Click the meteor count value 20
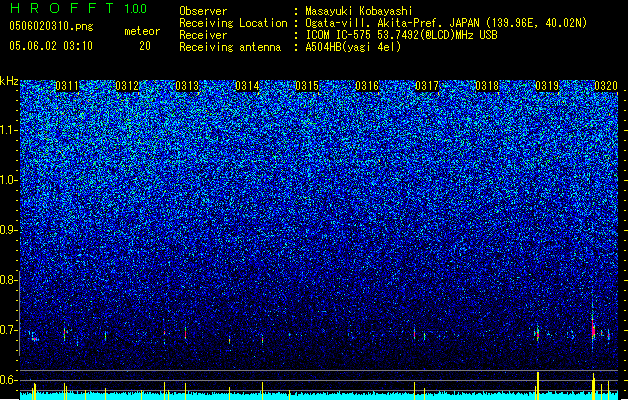The image size is (629, 400). click(x=145, y=46)
